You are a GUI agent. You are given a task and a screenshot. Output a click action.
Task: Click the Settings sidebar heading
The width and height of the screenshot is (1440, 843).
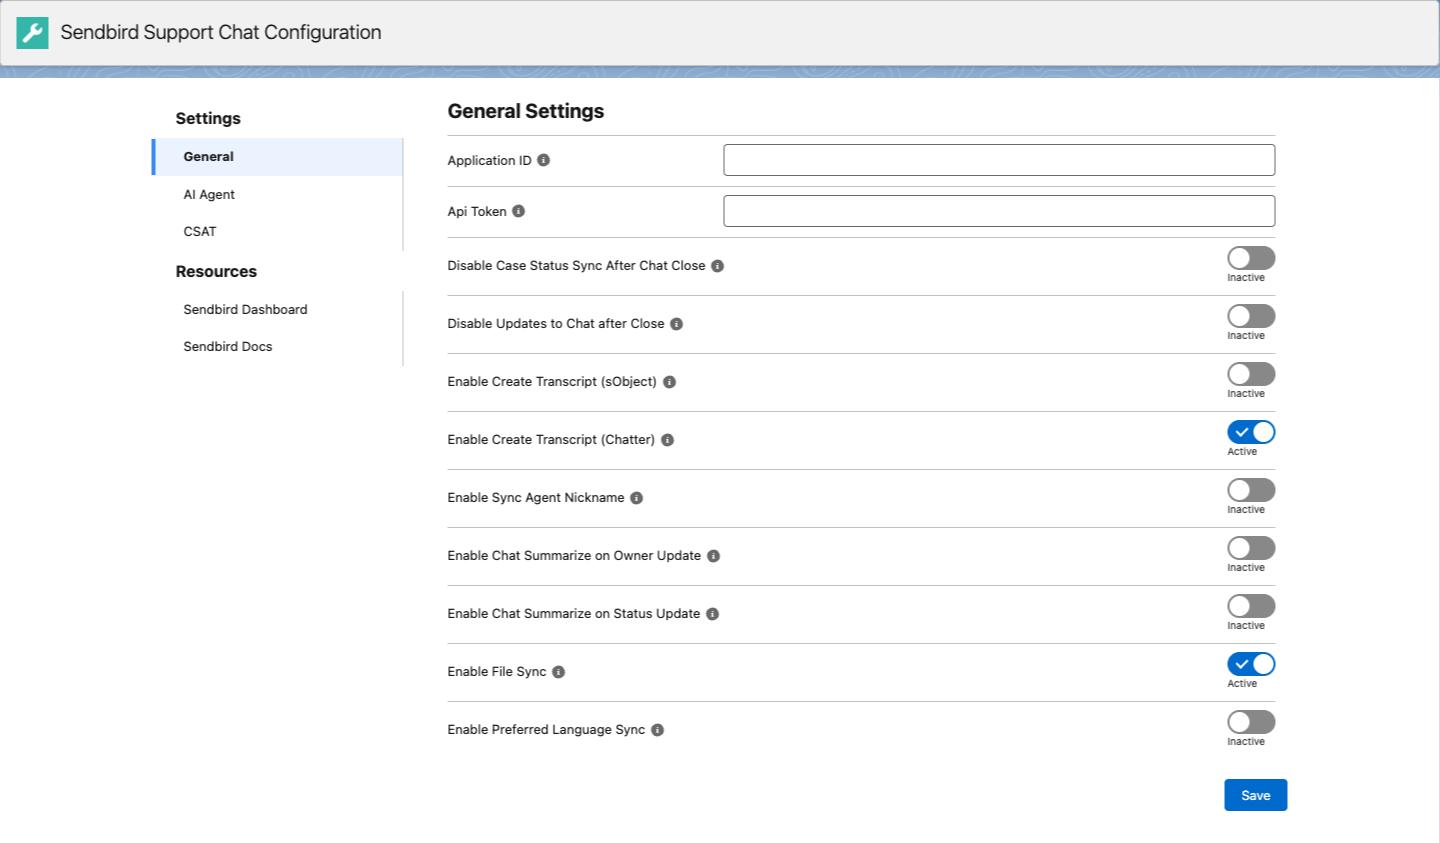tap(208, 118)
